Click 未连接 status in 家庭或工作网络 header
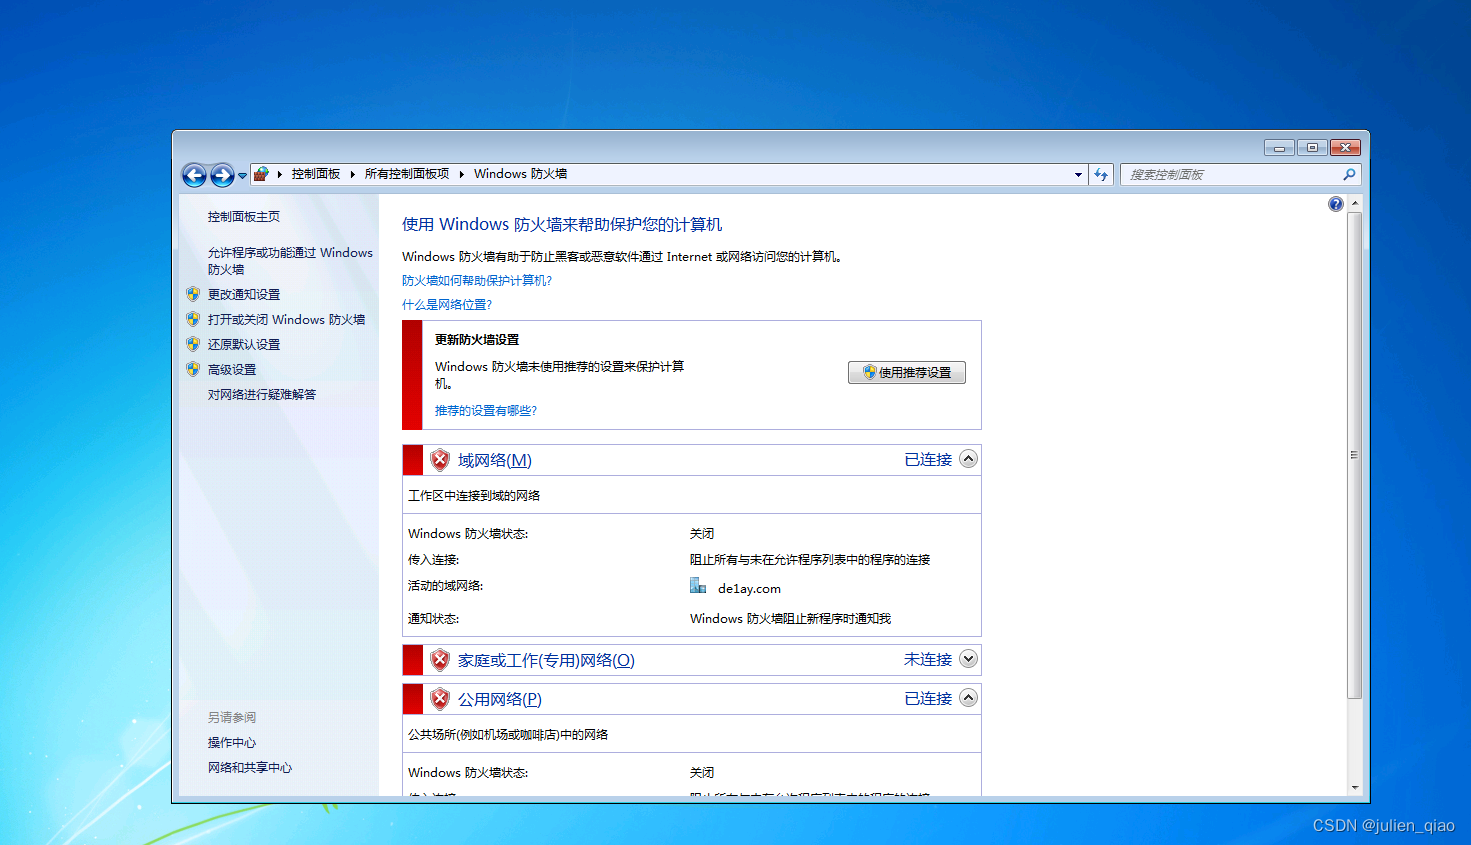 928,660
